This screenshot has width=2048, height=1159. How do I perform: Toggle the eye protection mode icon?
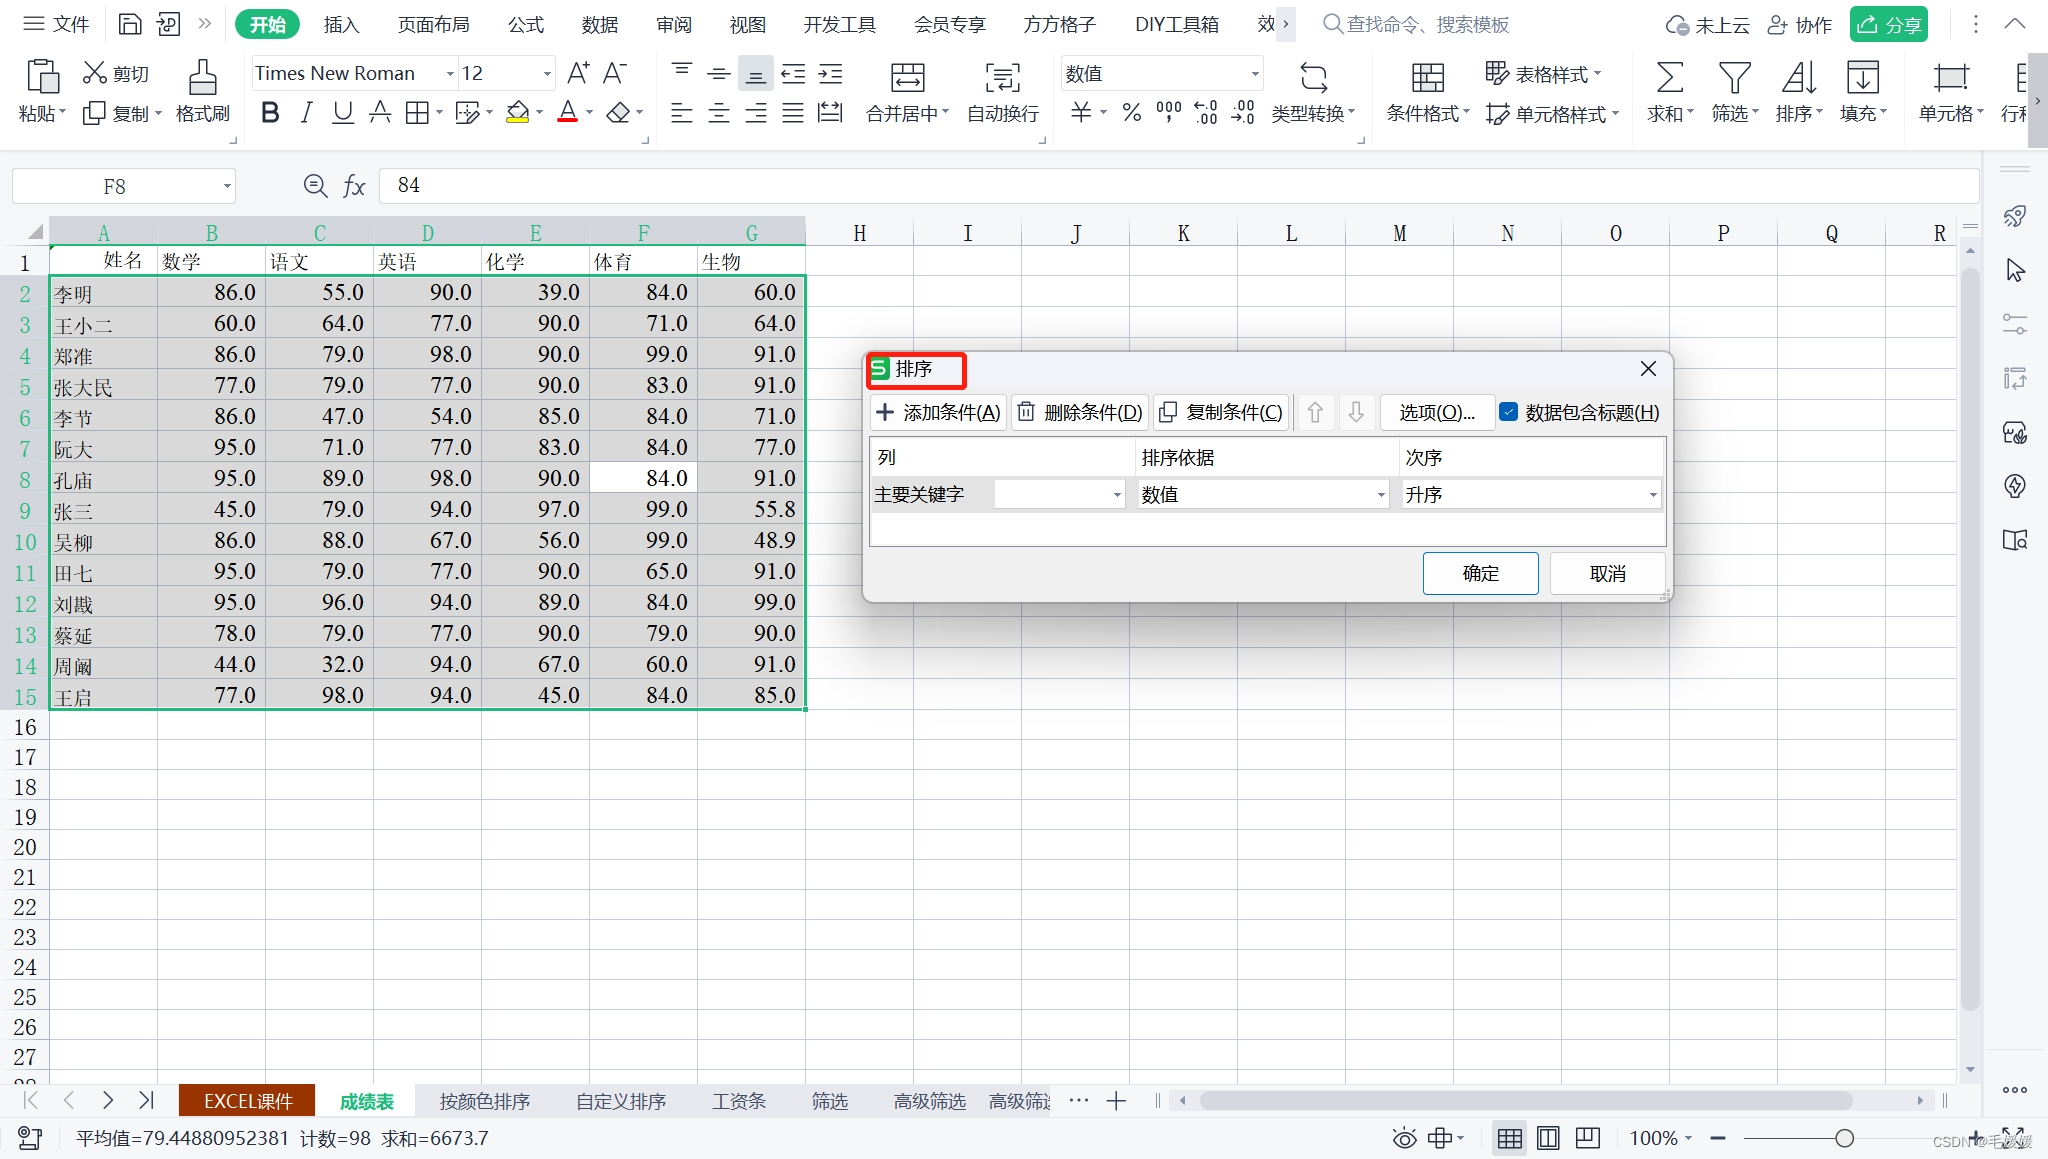1404,1138
